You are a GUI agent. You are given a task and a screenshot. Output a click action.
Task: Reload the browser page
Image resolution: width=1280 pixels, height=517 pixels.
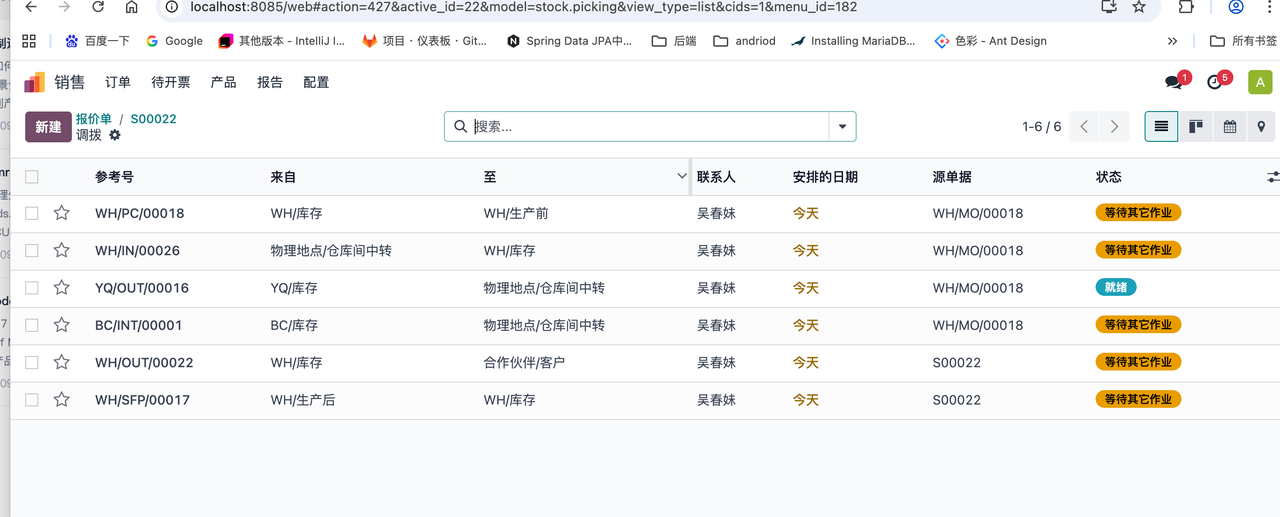97,7
